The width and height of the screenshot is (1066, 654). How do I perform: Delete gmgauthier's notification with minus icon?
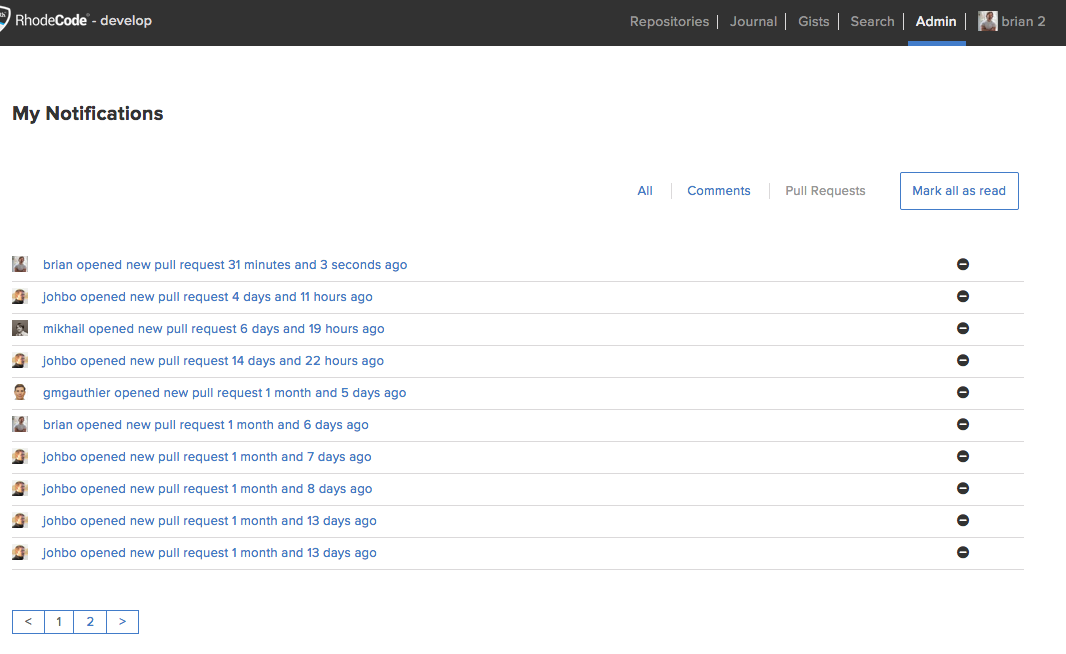[x=963, y=392]
